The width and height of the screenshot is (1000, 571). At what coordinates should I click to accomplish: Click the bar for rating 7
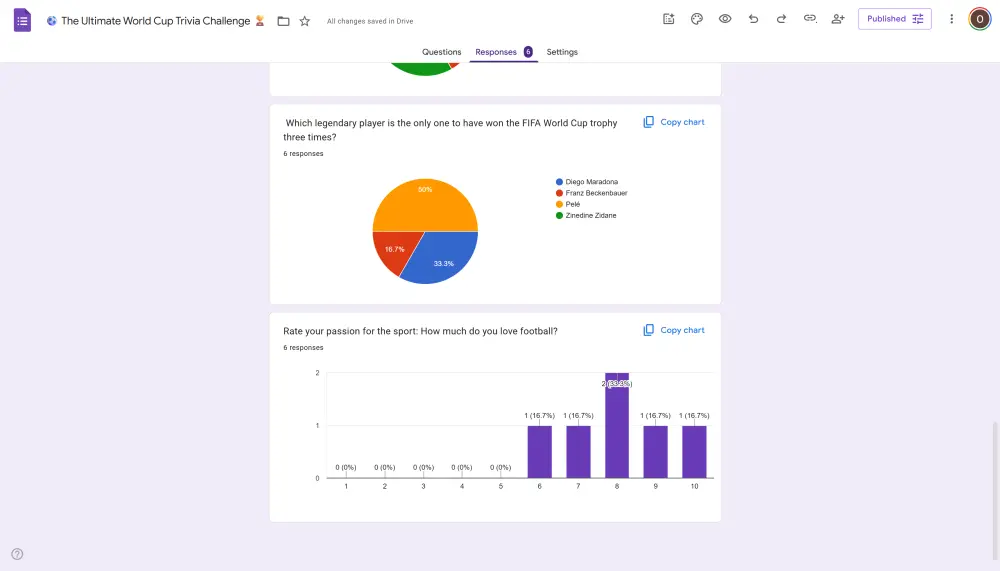(578, 452)
